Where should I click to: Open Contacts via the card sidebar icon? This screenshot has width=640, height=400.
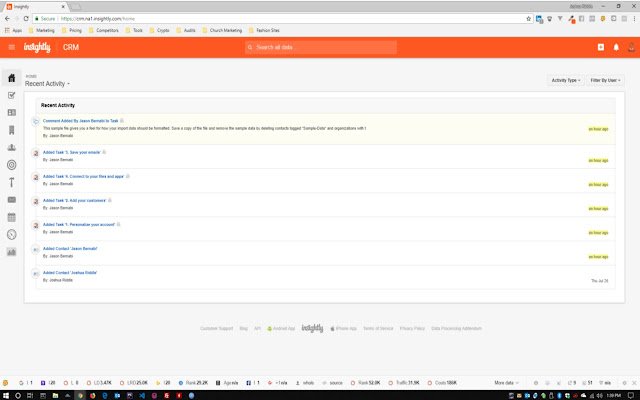coord(11,112)
